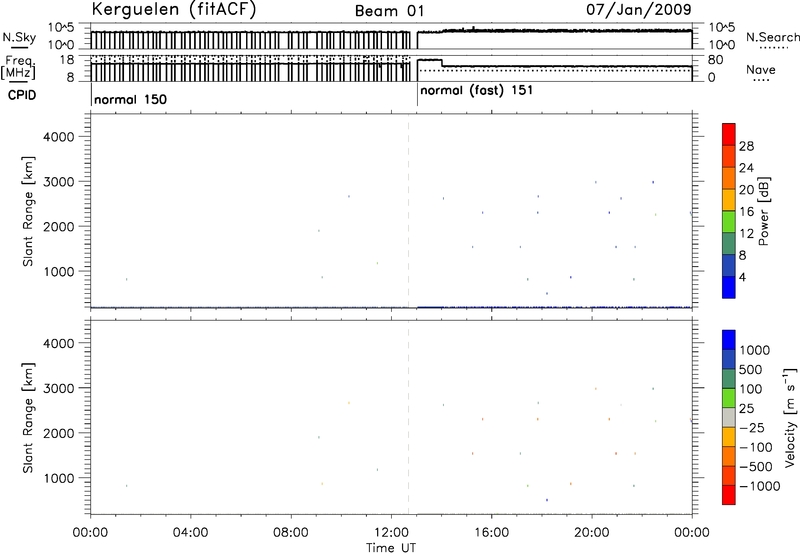This screenshot has width=800, height=554.
Task: Pick the orange 20–24 dB Power color segment
Action: click(x=729, y=178)
